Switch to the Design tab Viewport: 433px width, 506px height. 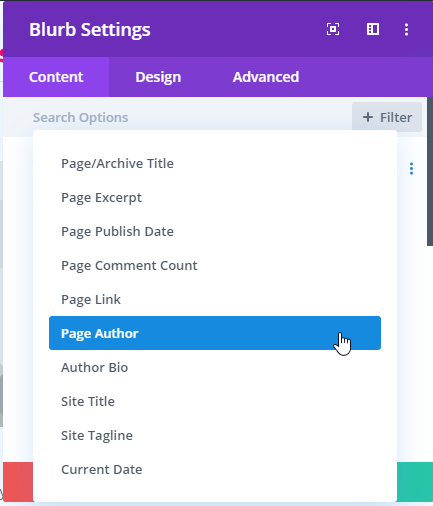[158, 77]
